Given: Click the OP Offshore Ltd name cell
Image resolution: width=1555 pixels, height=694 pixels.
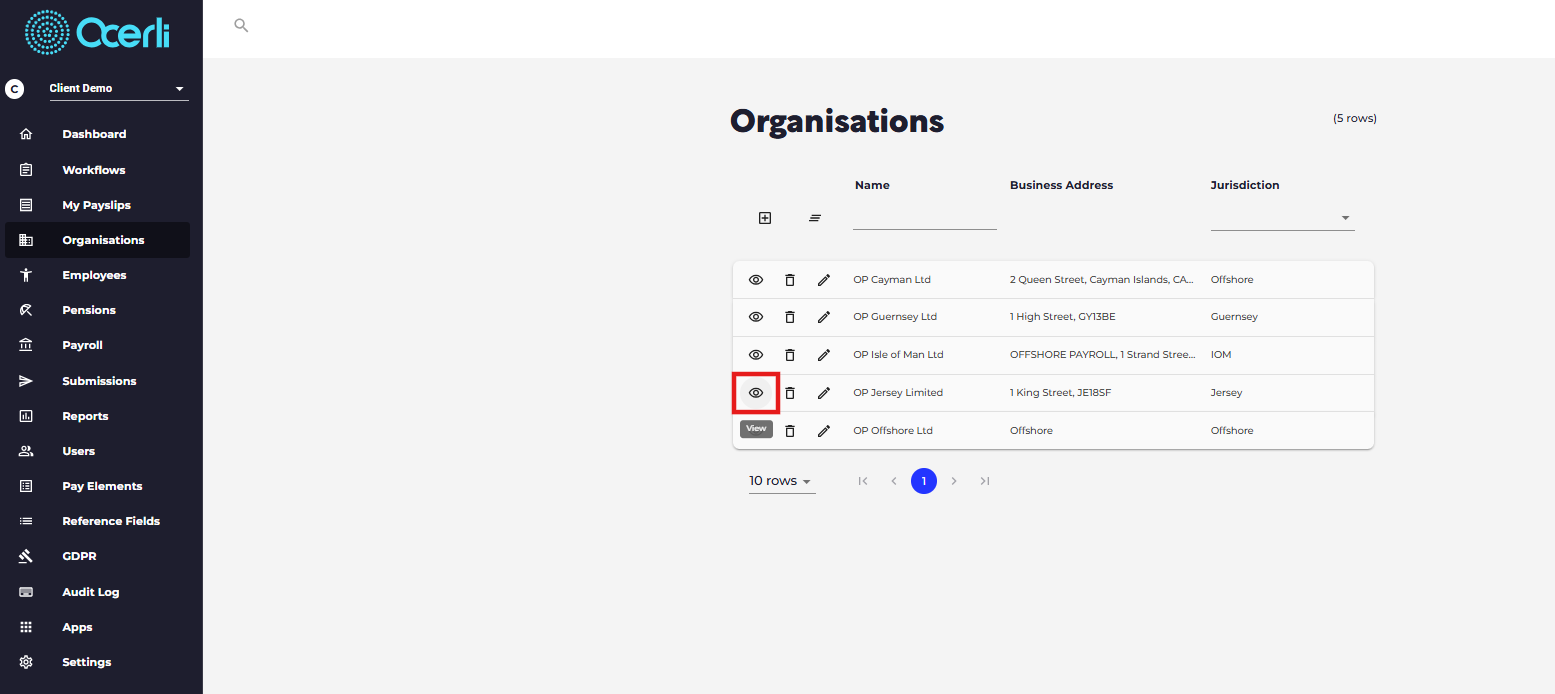Looking at the screenshot, I should pos(893,431).
